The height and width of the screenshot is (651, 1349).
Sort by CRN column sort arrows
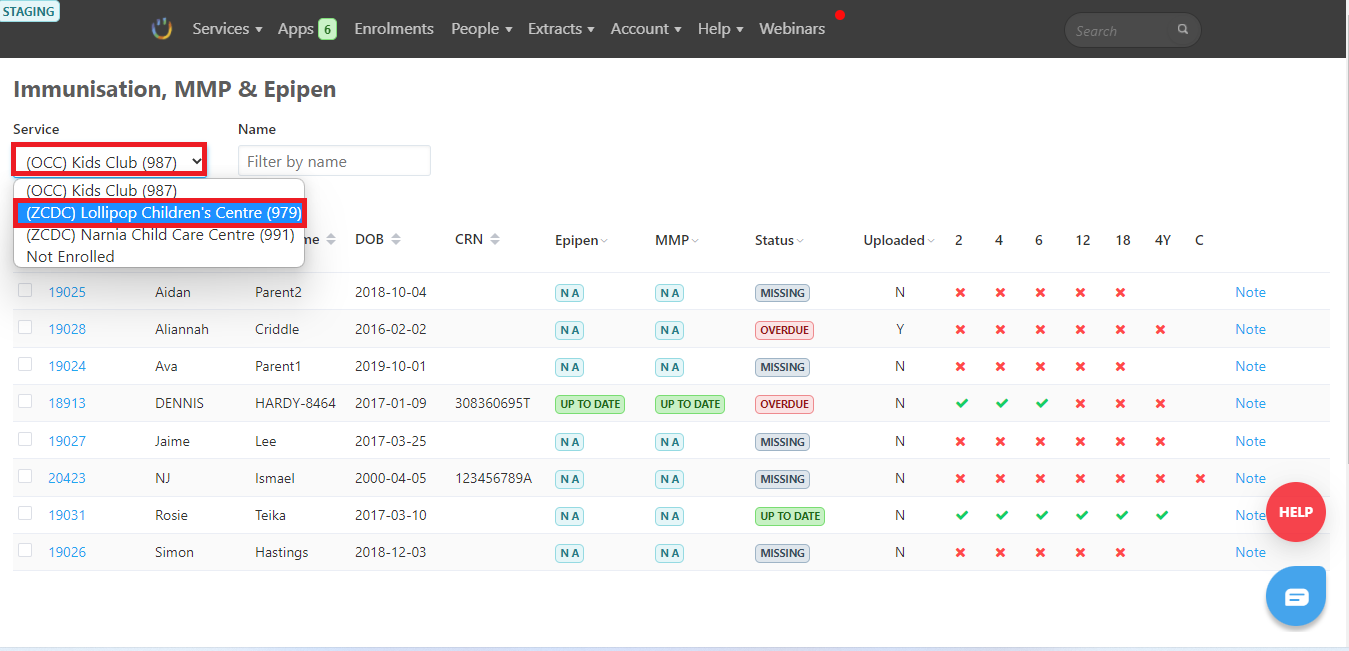pos(495,240)
